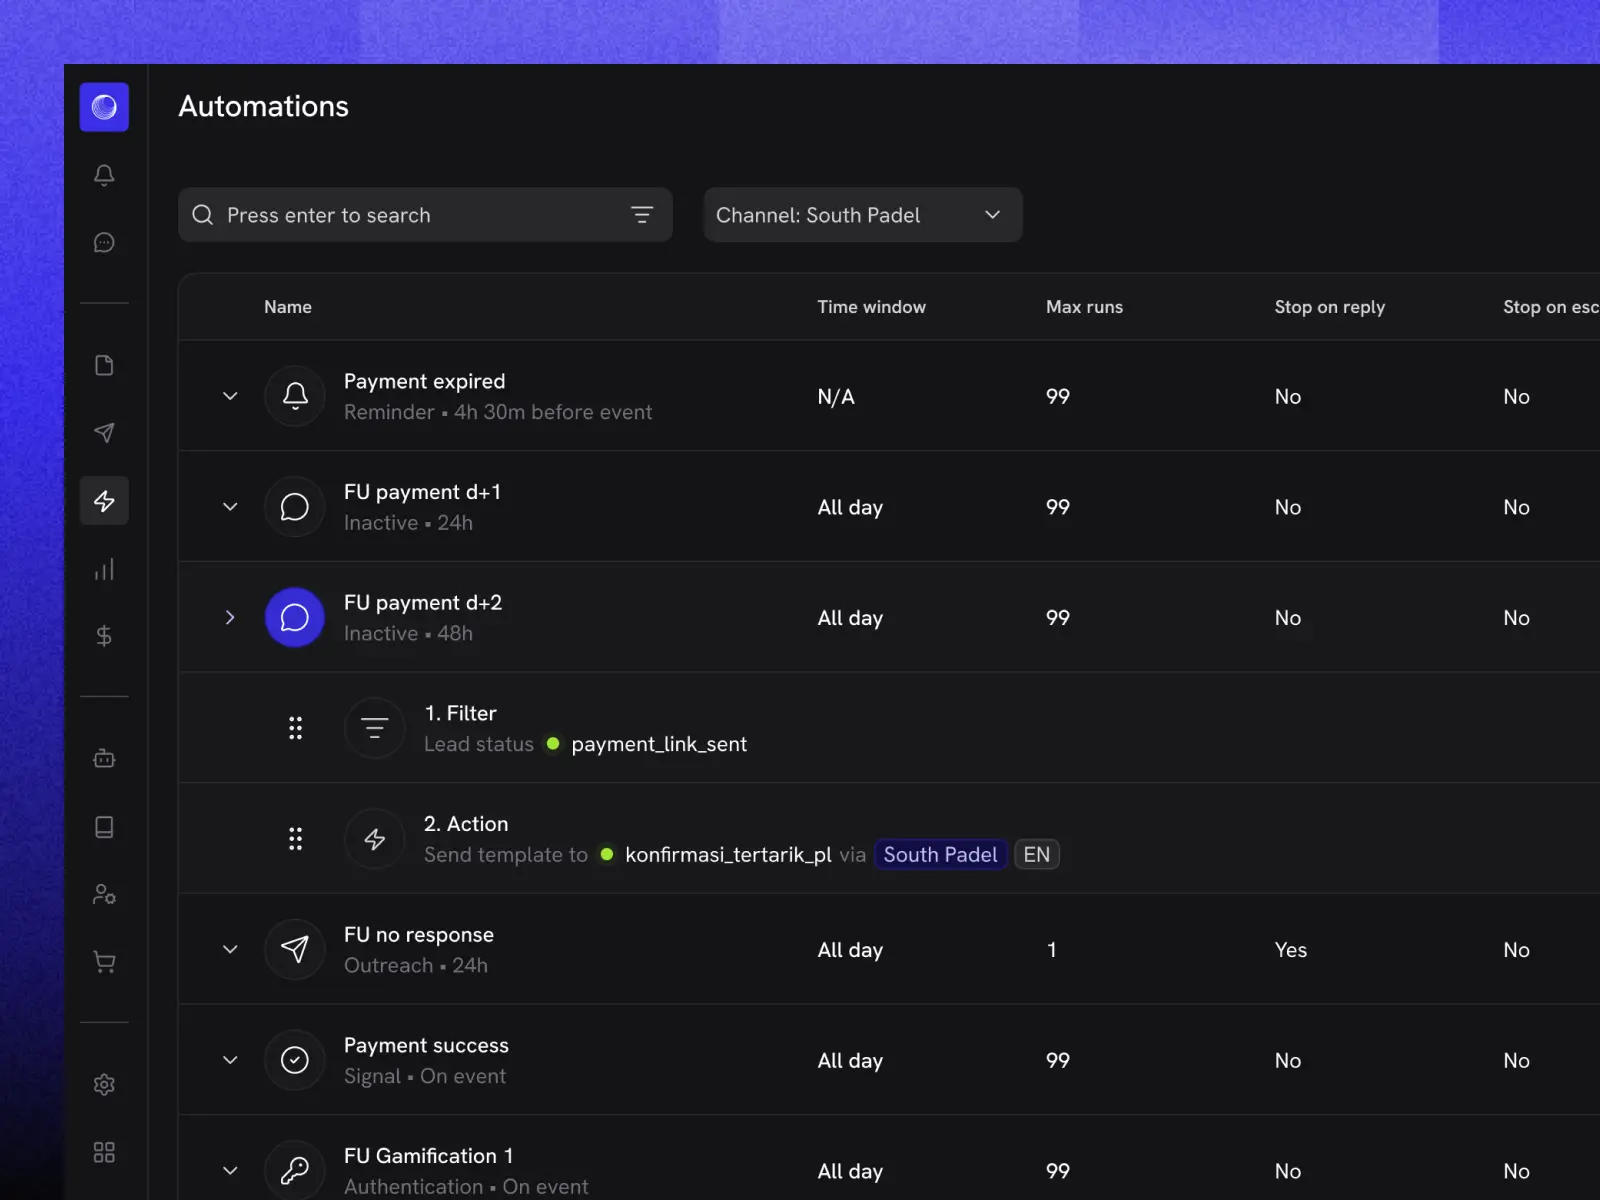1600x1200 pixels.
Task: Click filter icon in search box
Action: pos(642,215)
